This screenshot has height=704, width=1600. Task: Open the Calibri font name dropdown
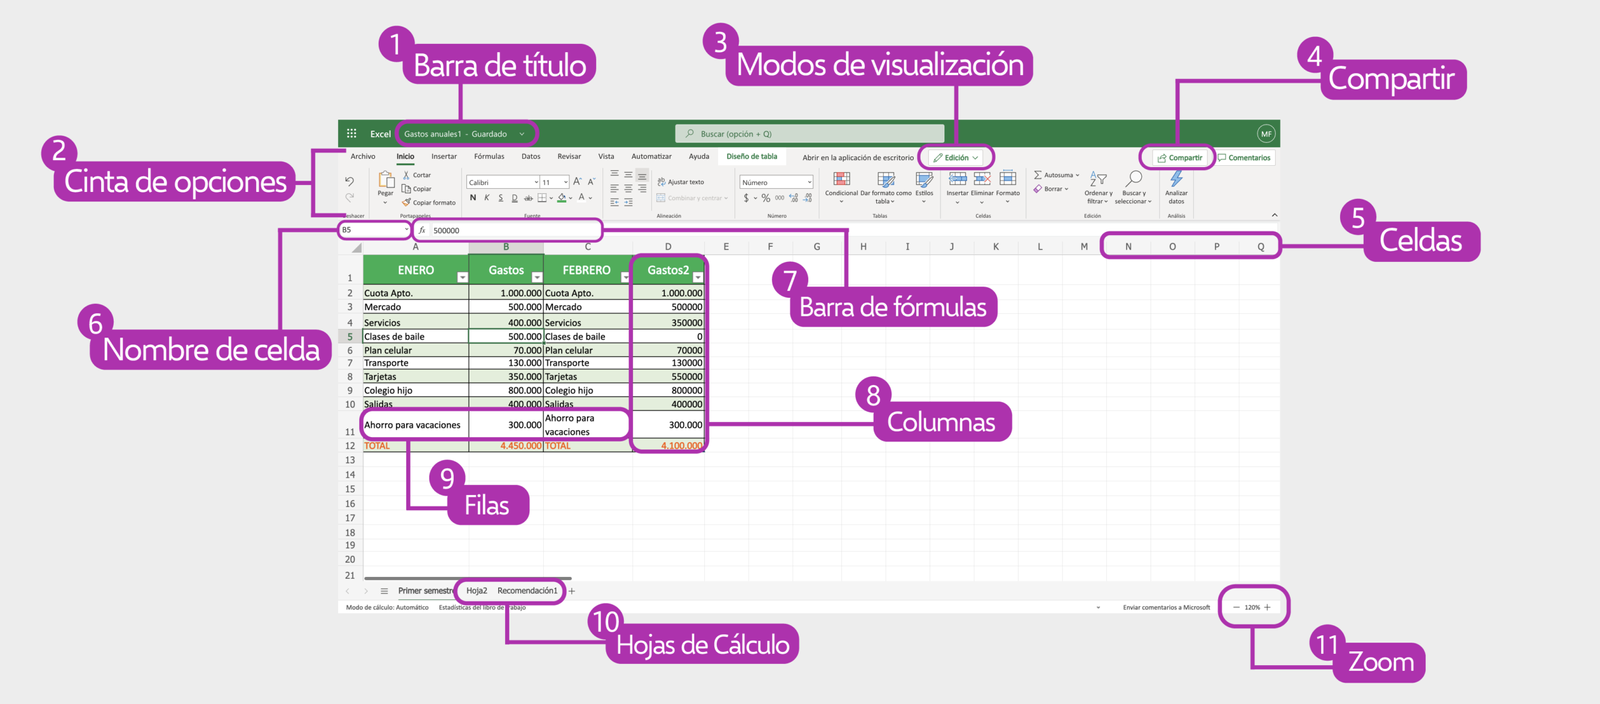coord(503,182)
